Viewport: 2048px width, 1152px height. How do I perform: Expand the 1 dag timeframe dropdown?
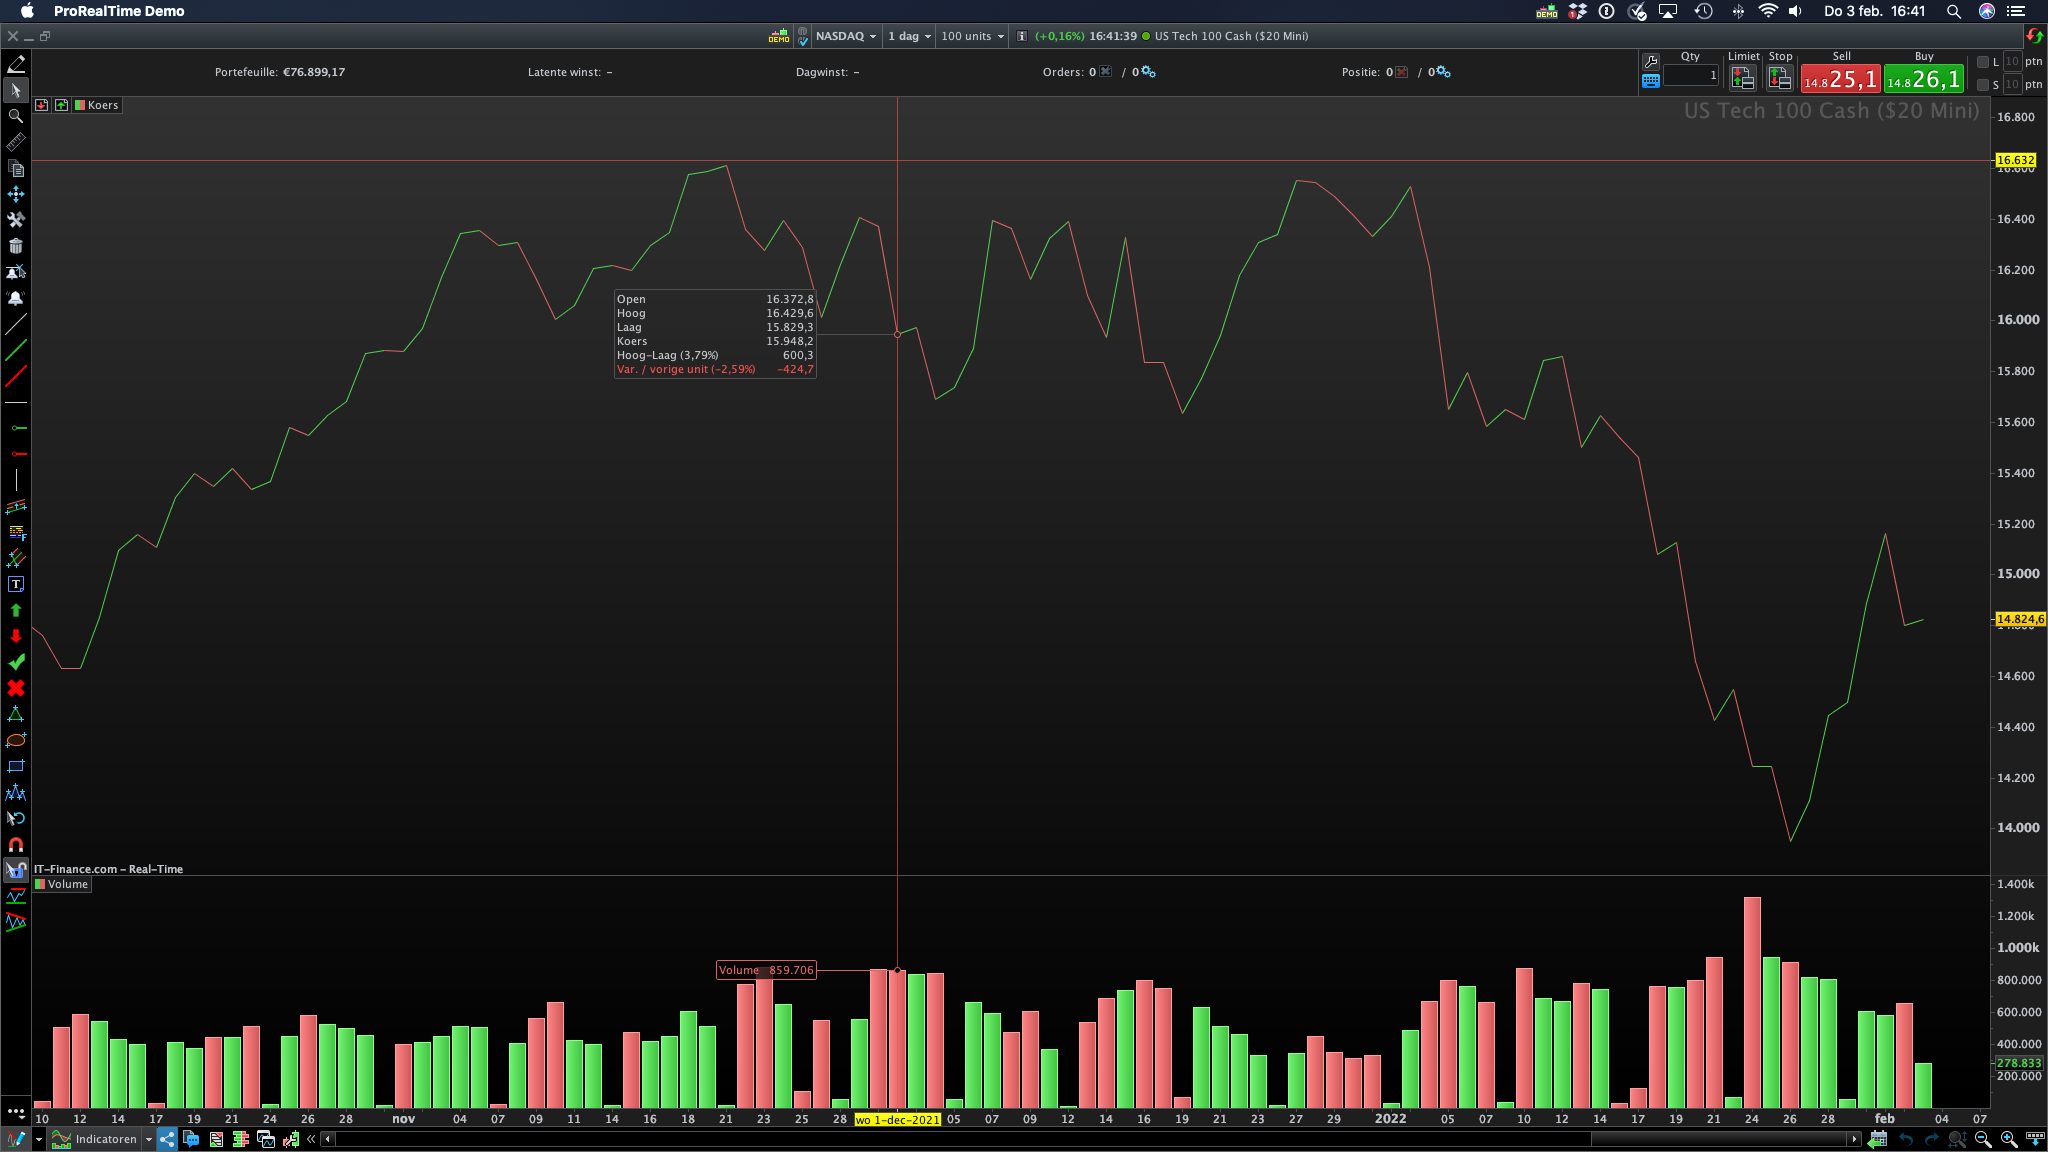pyautogui.click(x=909, y=36)
